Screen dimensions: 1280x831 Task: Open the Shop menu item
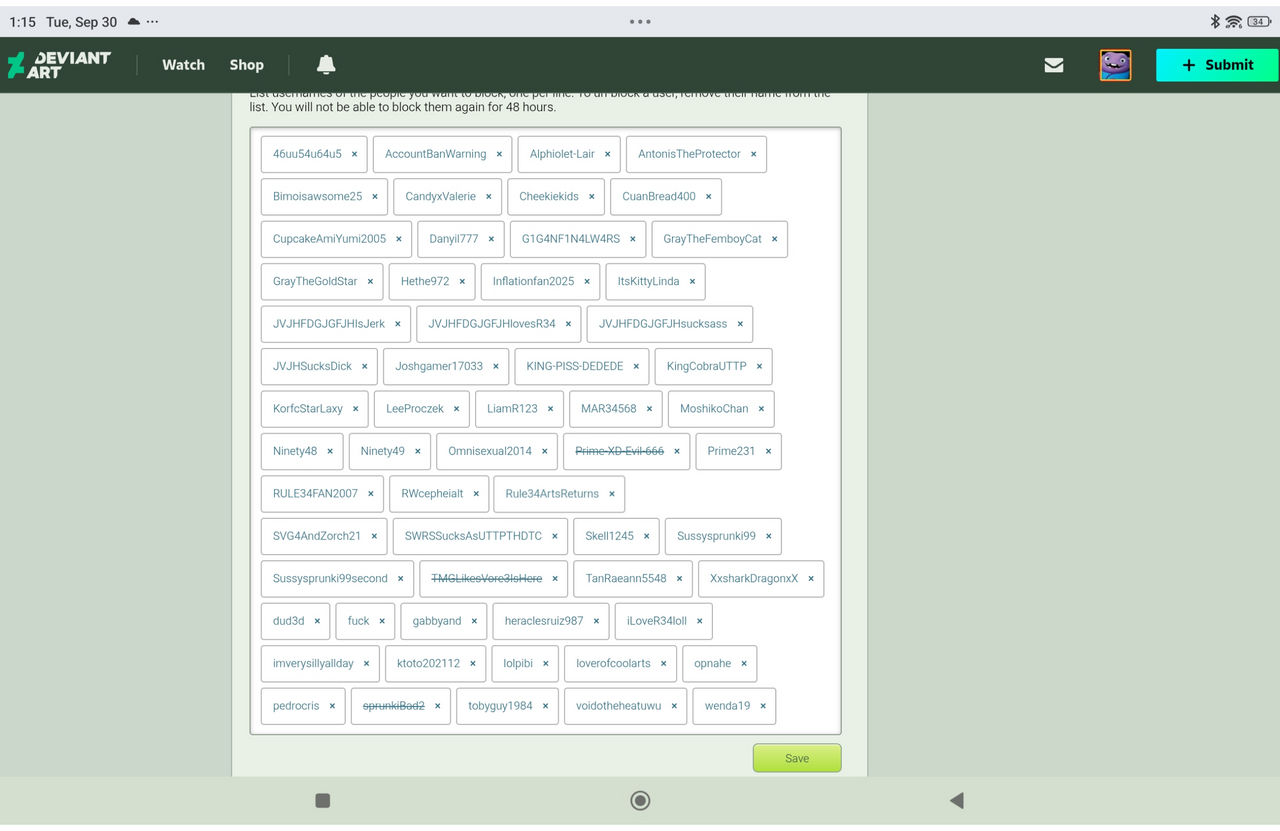point(246,65)
